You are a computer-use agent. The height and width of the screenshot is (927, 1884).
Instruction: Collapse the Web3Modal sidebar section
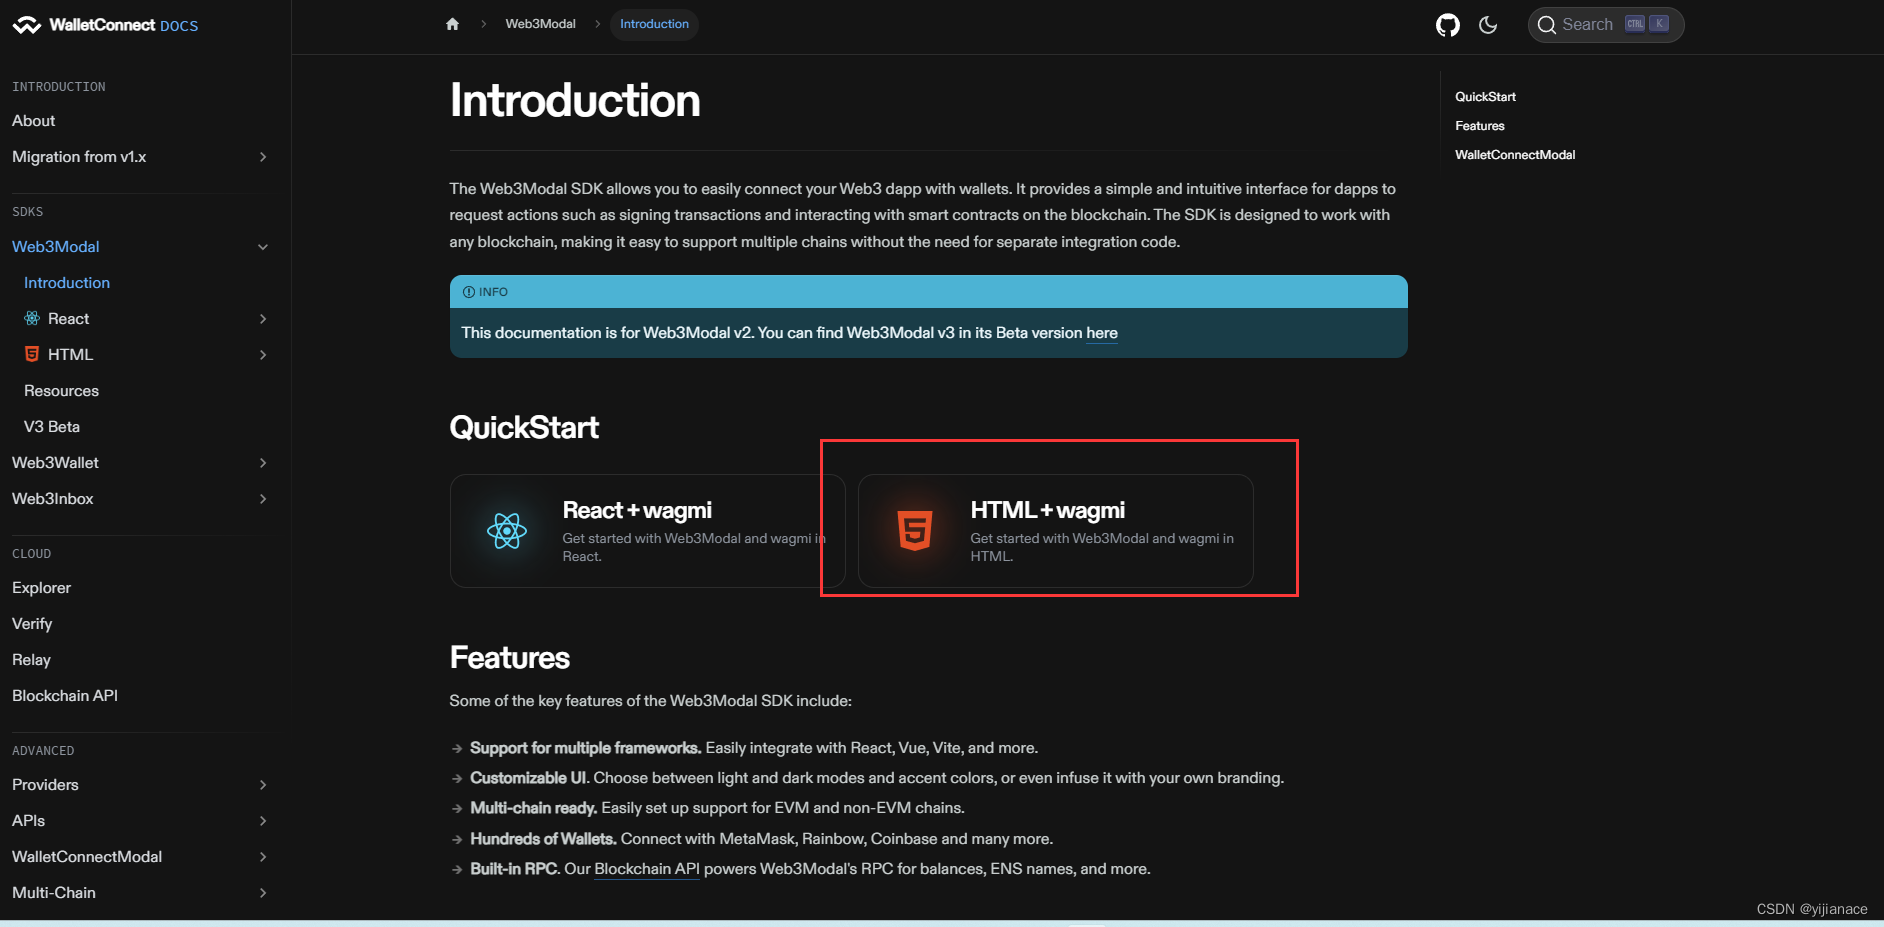[x=263, y=247]
